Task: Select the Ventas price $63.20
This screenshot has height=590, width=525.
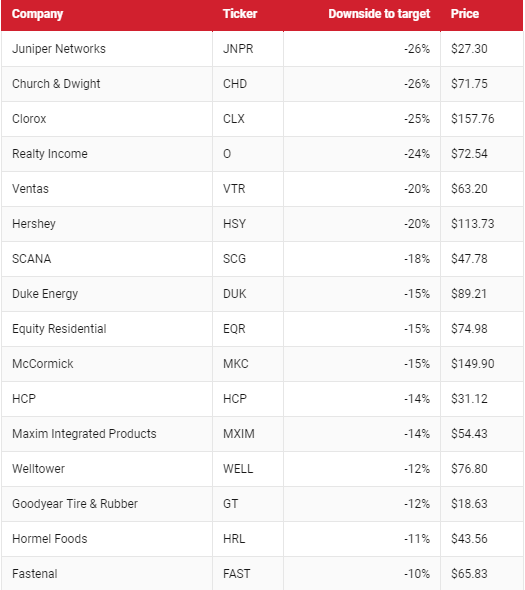Action: (469, 189)
